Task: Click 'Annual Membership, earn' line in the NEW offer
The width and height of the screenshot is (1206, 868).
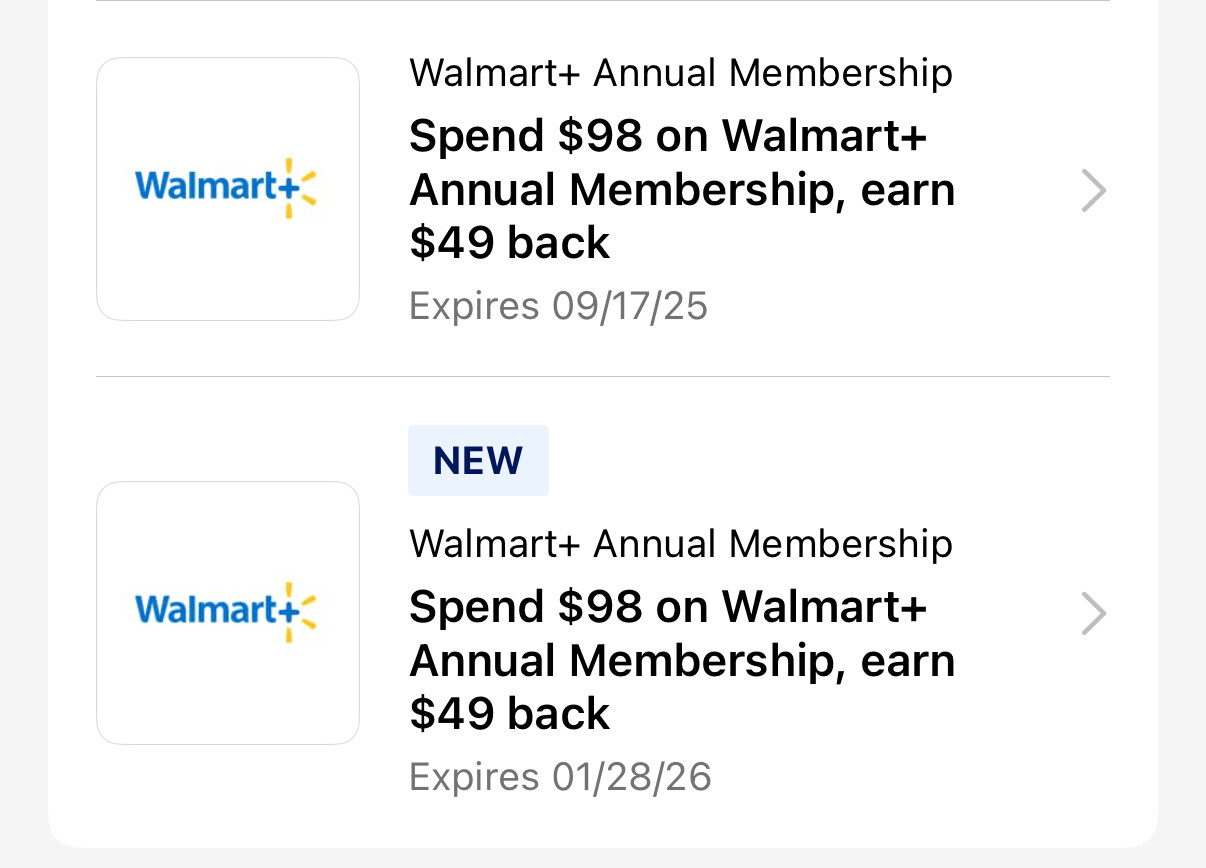Action: [x=682, y=661]
